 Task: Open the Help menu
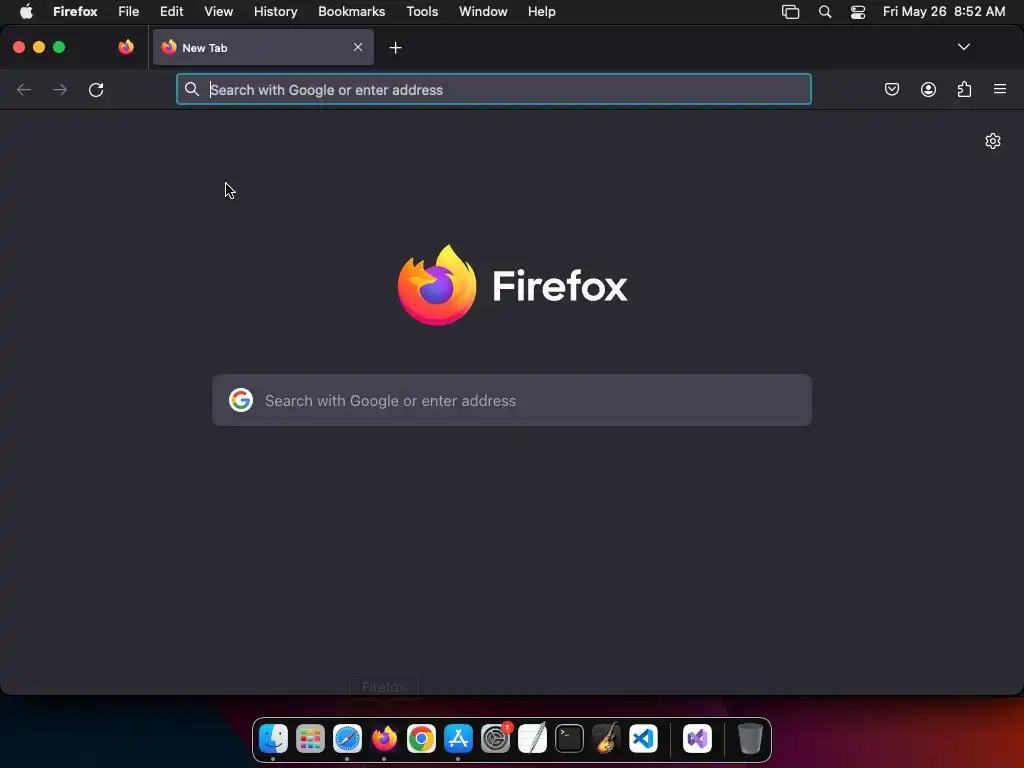click(541, 12)
